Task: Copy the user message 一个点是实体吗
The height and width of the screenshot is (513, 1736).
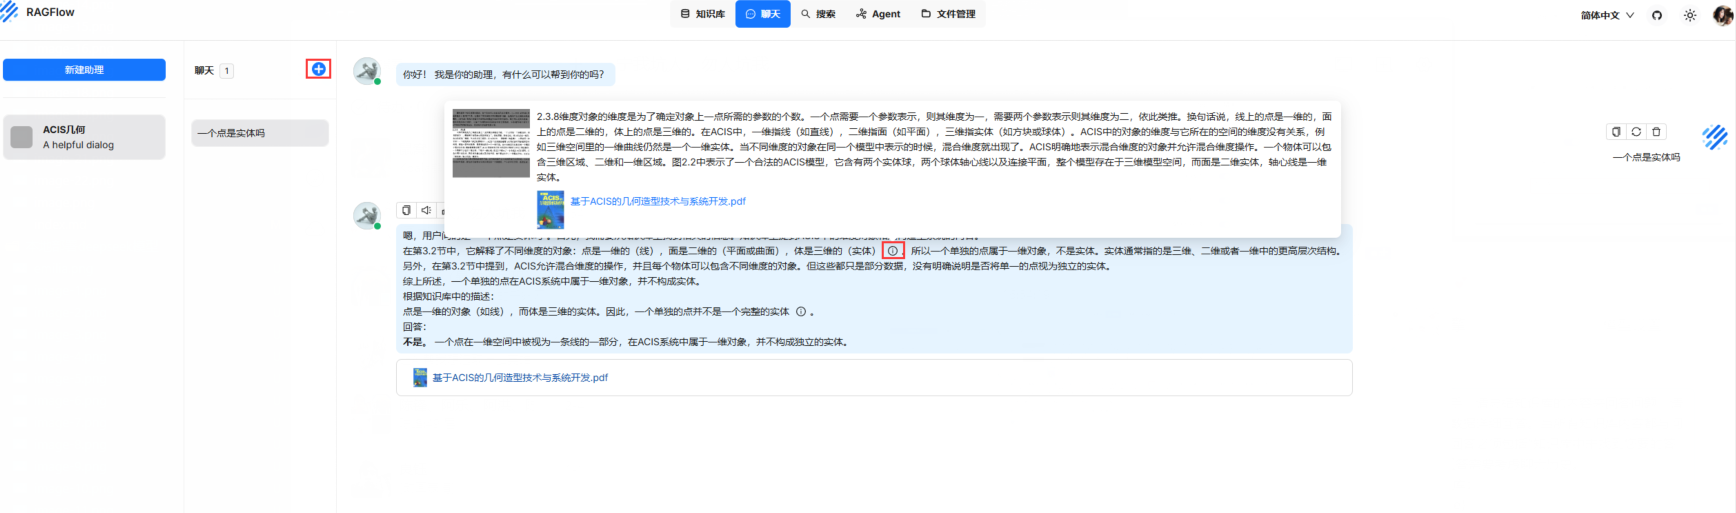Action: click(x=1616, y=132)
